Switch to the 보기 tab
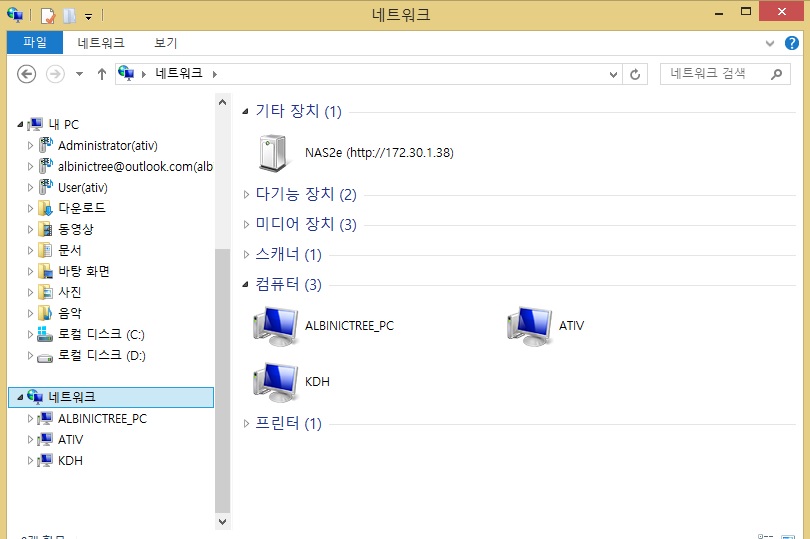 pos(165,43)
